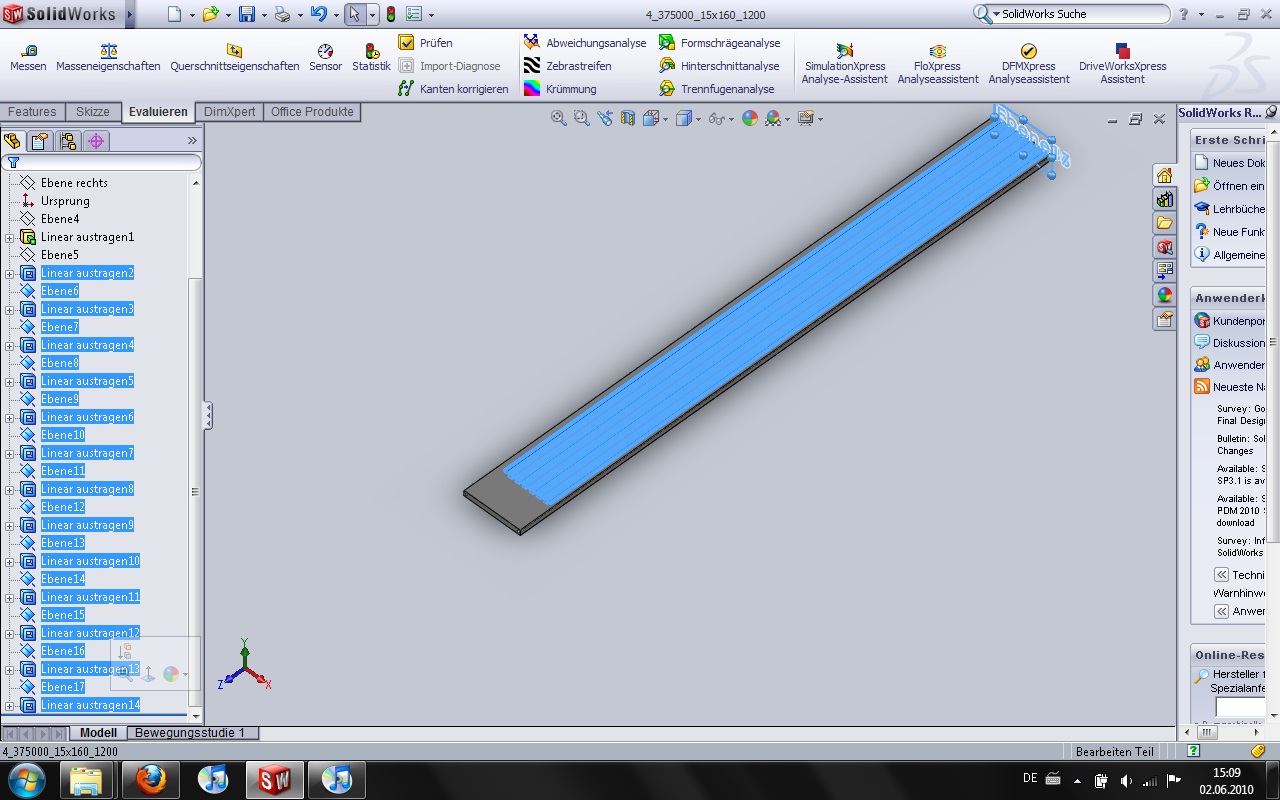1280x800 pixels.
Task: Click the Windows Start button
Action: (25, 779)
